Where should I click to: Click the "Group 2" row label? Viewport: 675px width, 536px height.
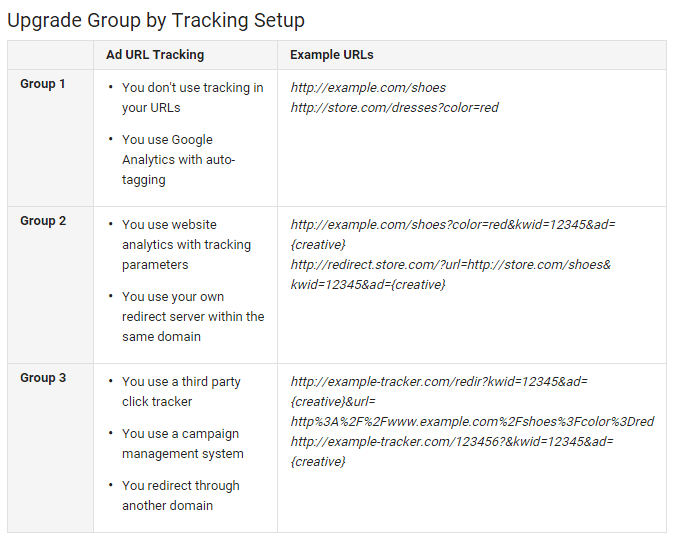pos(43,221)
